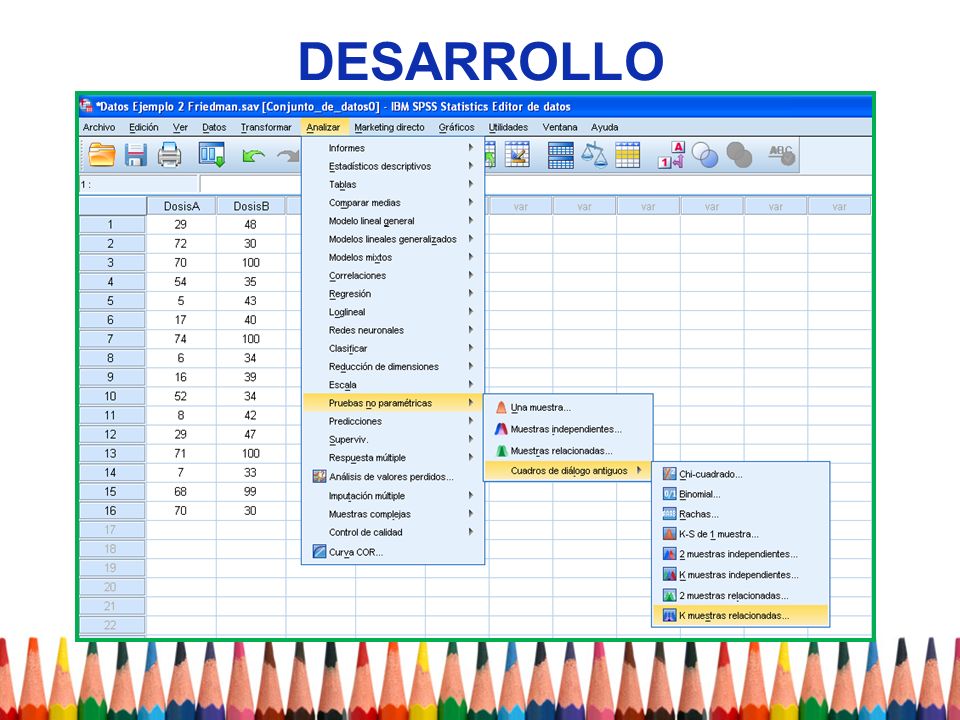The width and height of the screenshot is (960, 720).
Task: Open the Archivo menu
Action: (x=99, y=127)
